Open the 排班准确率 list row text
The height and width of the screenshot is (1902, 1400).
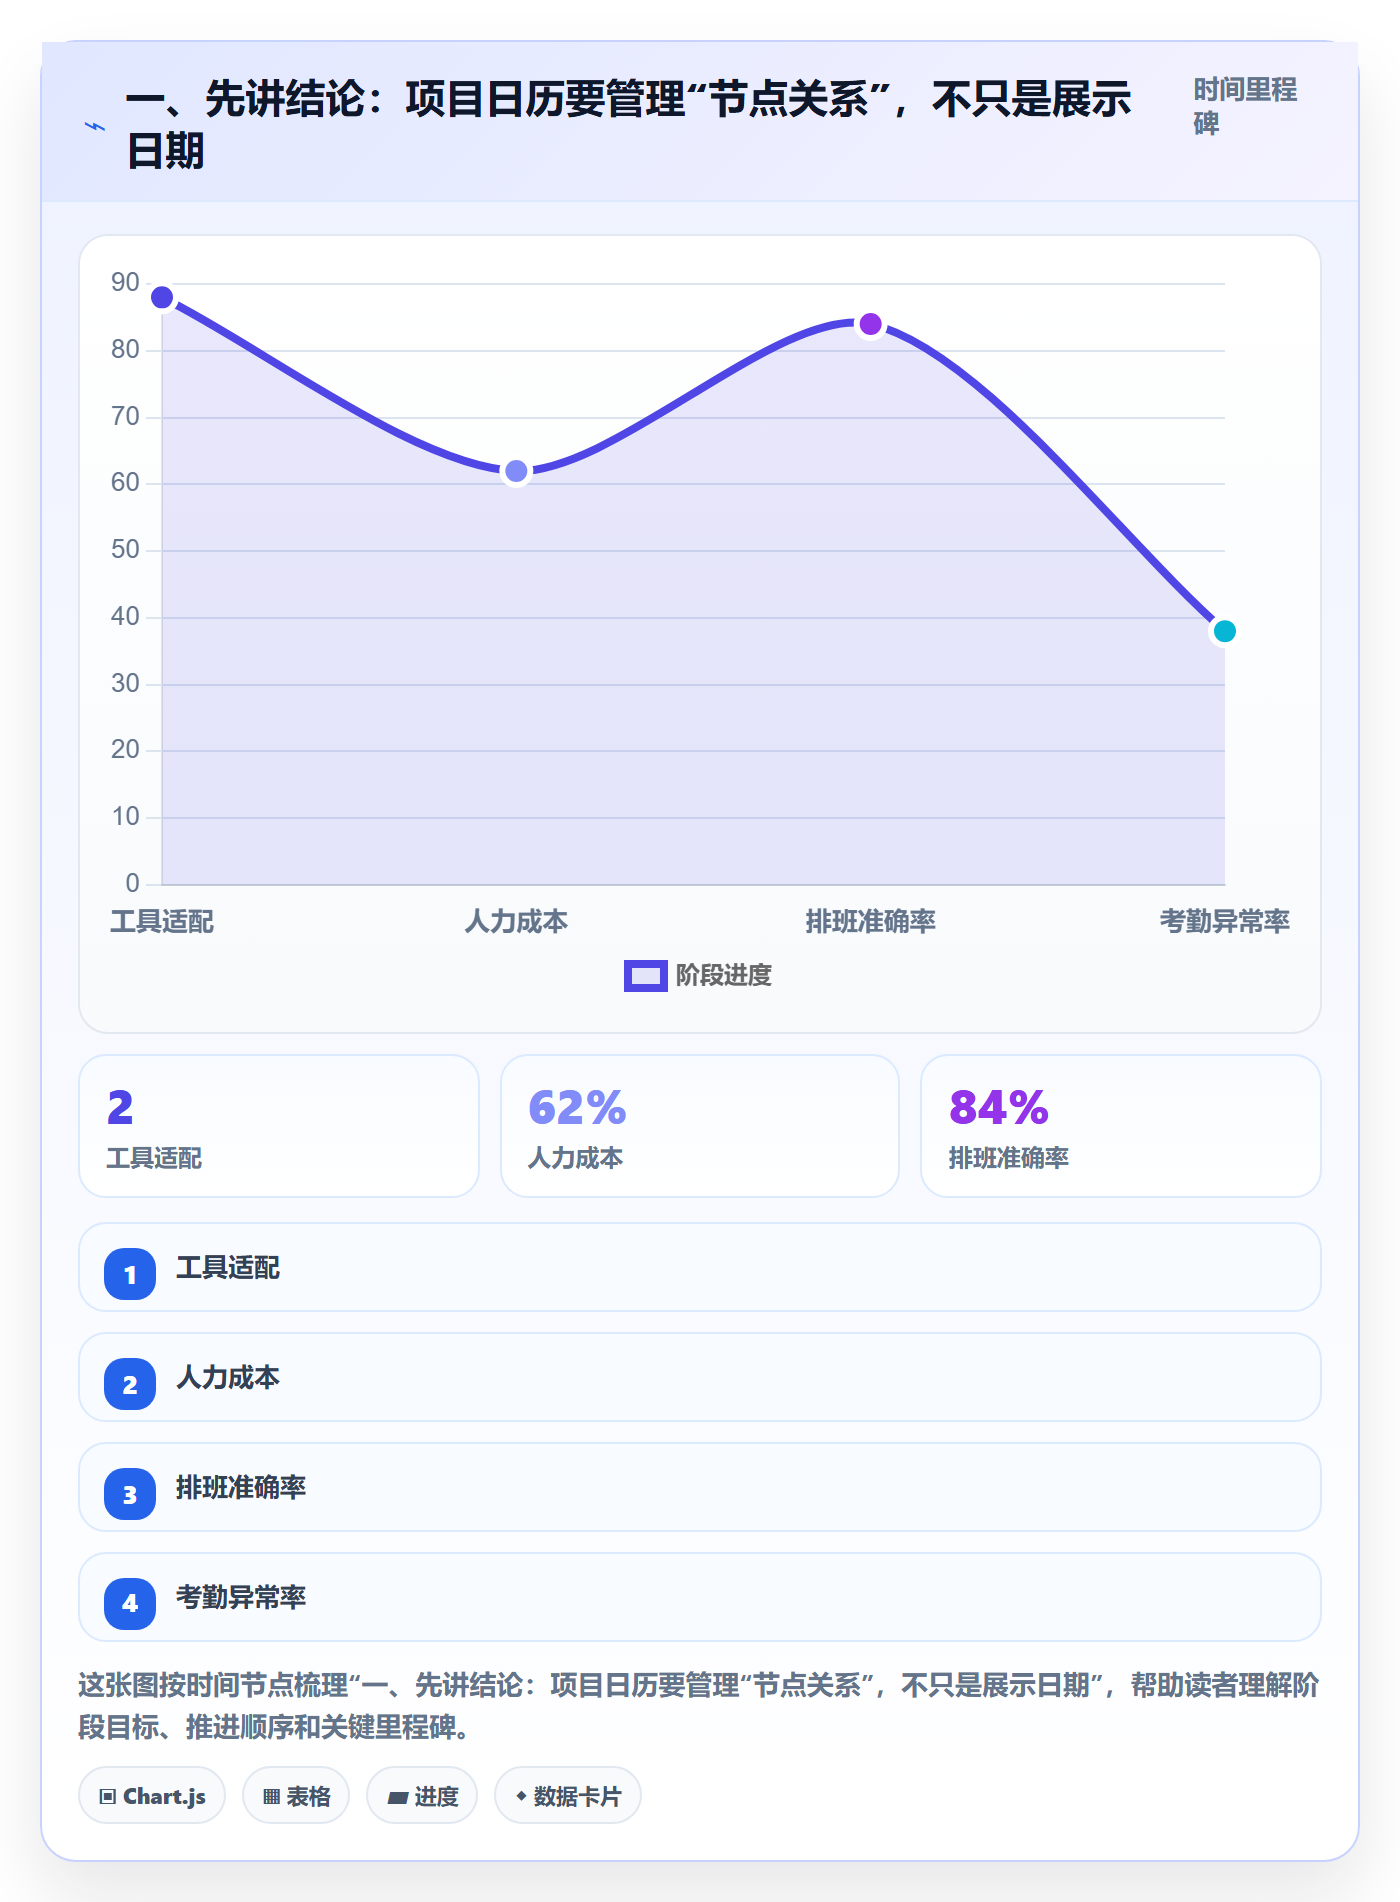click(241, 1487)
